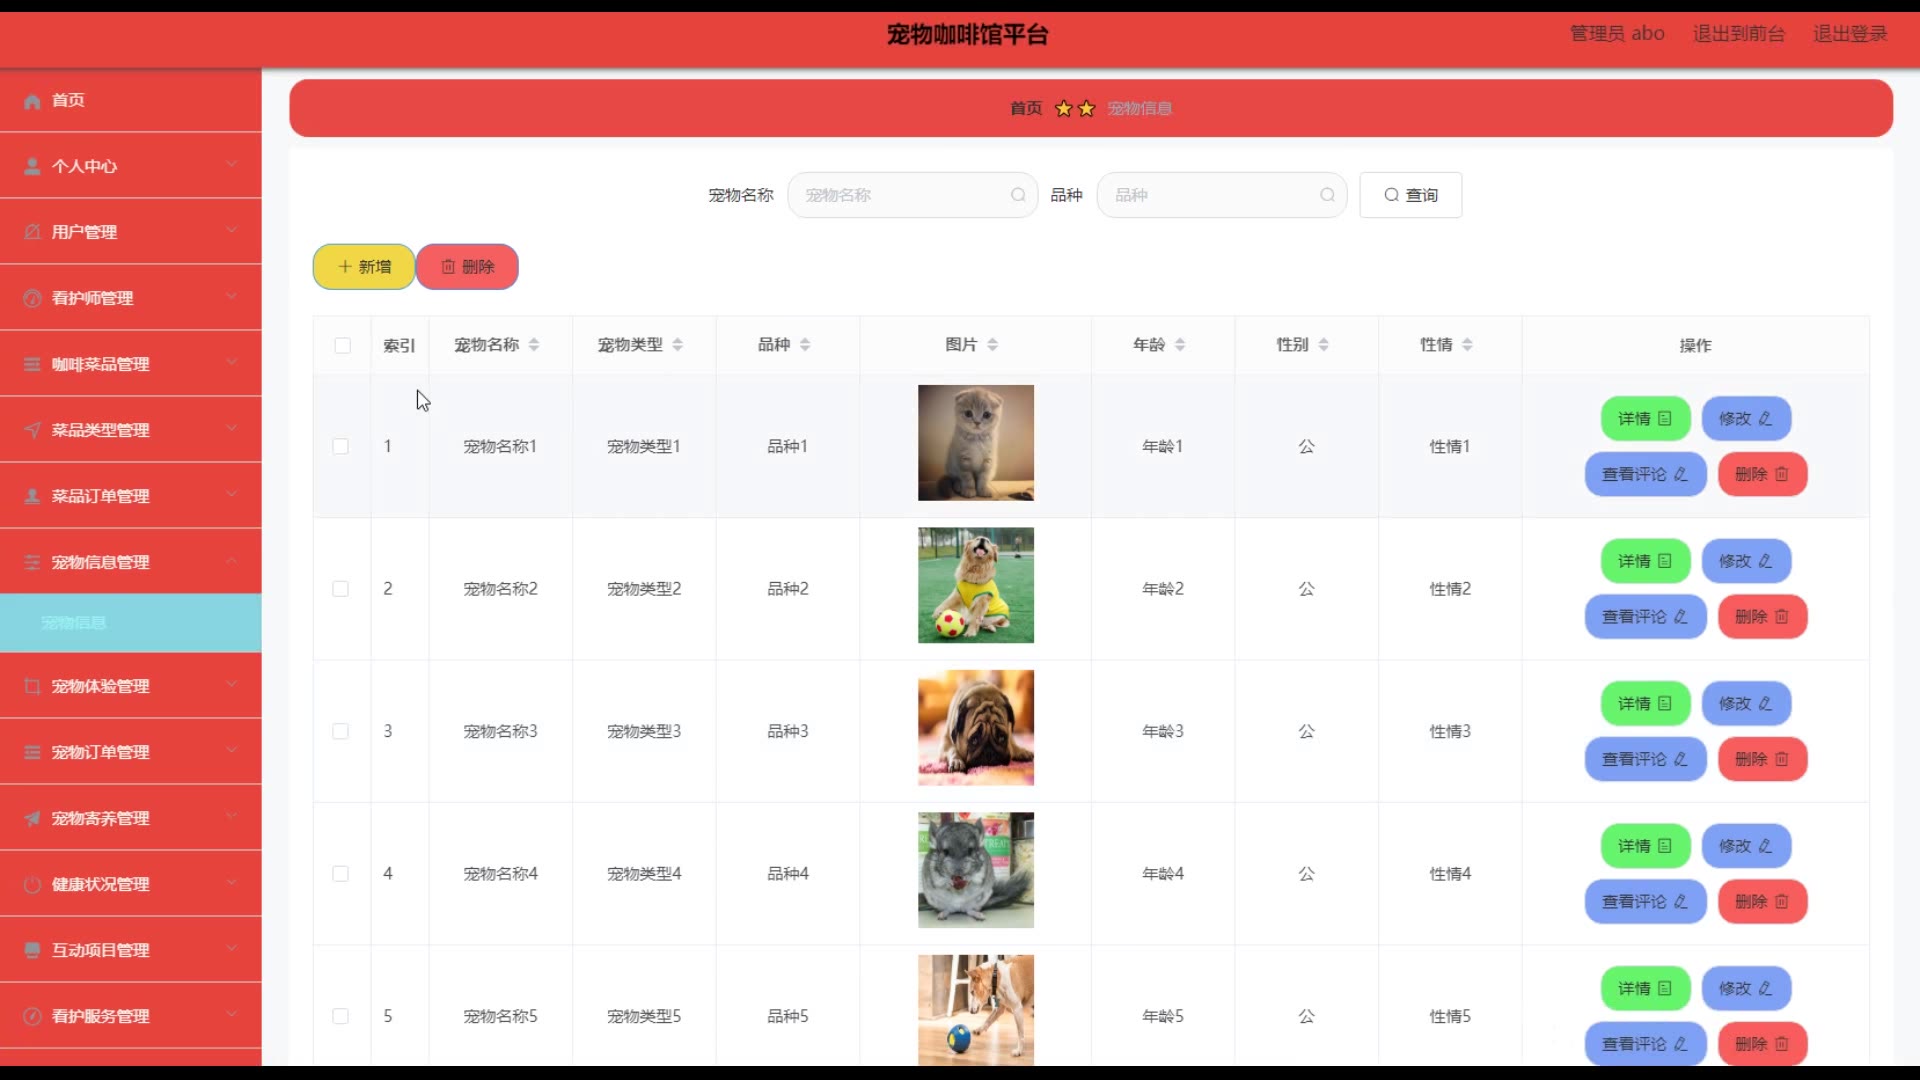Check the checkbox for row 1

(x=341, y=447)
